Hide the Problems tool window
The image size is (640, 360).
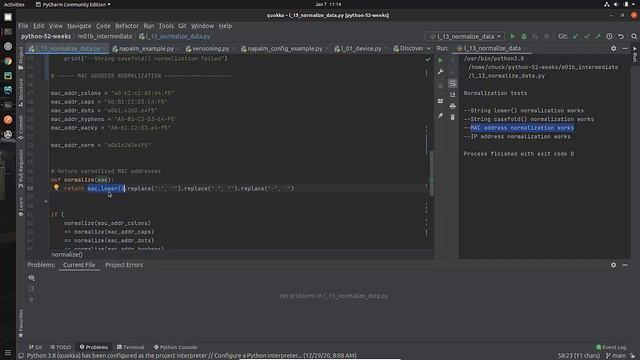pos(625,265)
